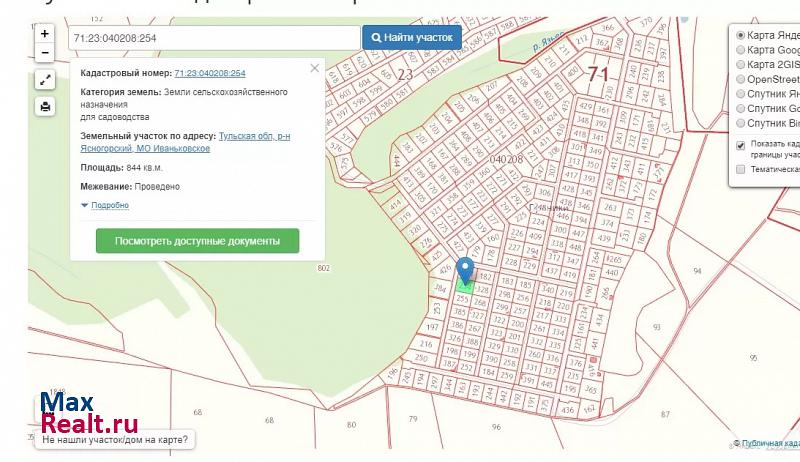The height and width of the screenshot is (462, 800).
Task: Click the magnifier icon in search button
Action: (376, 38)
